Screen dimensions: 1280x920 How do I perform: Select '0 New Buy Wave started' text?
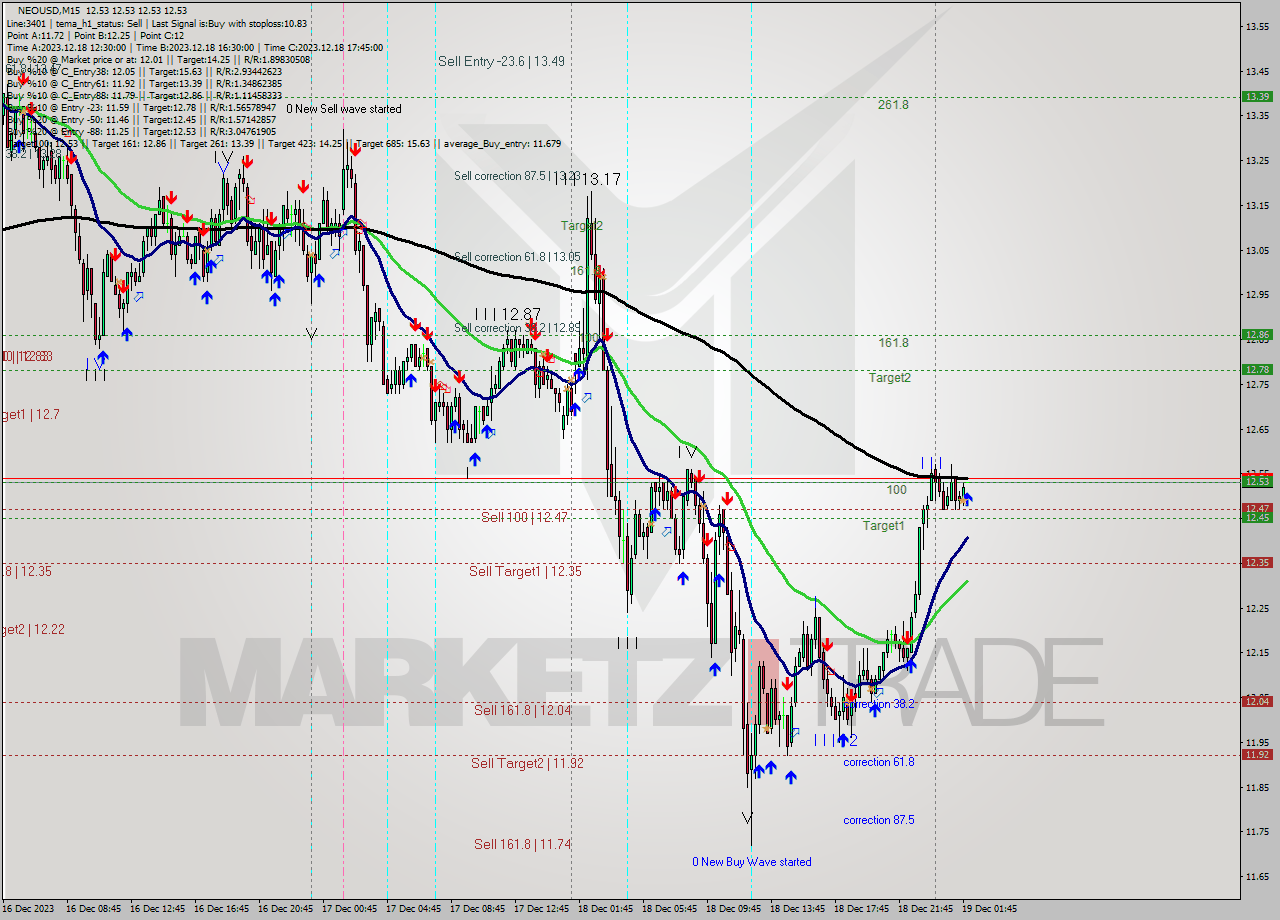pos(752,862)
